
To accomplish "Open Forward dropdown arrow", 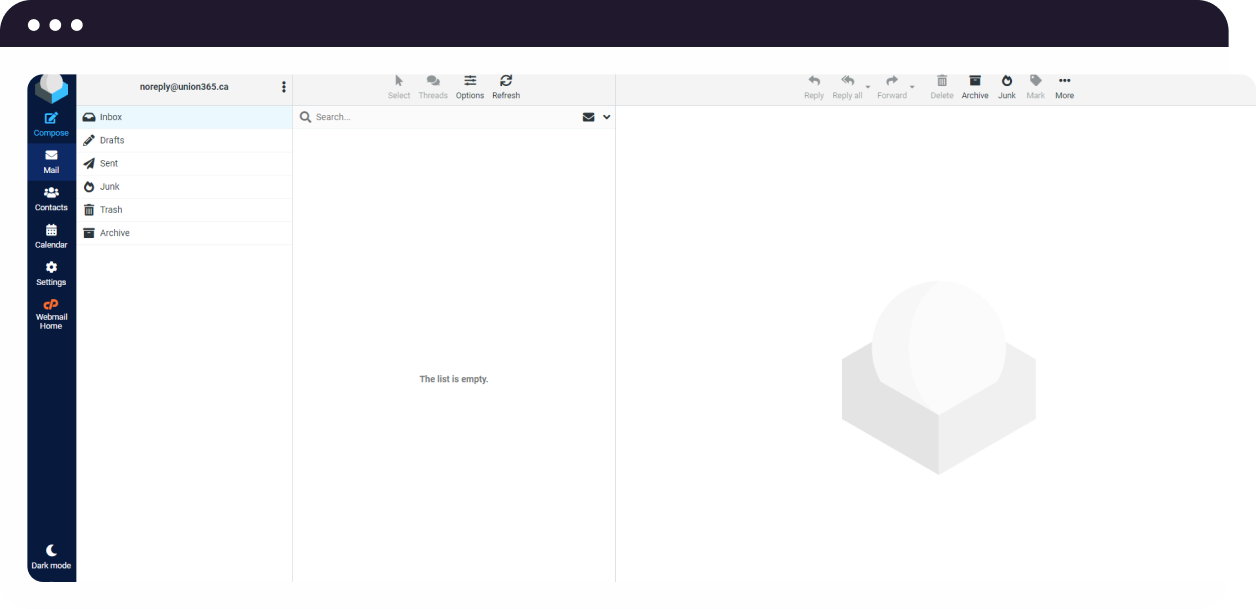I will [912, 87].
